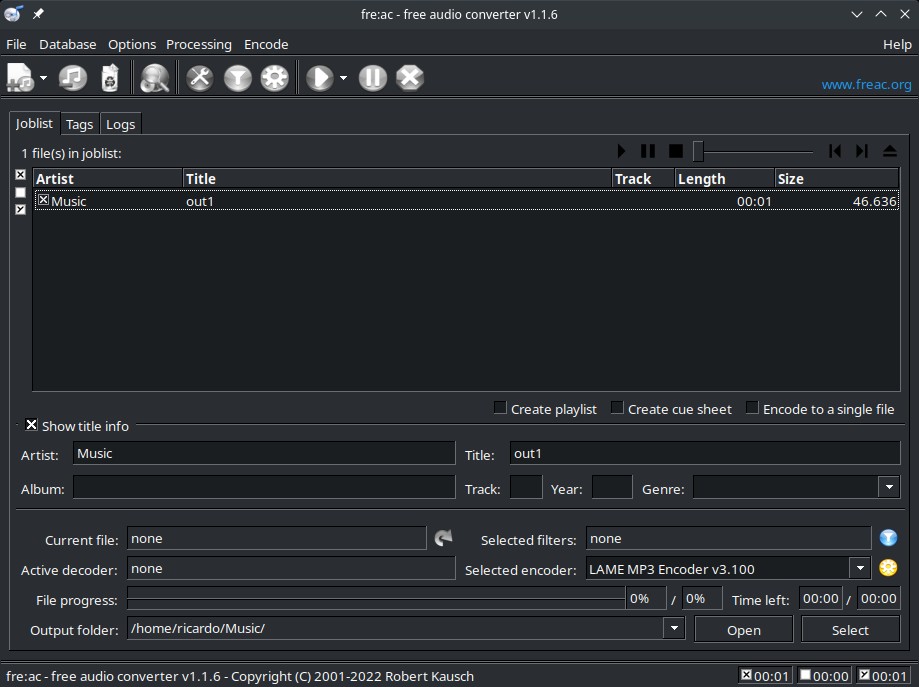Click the 46.636 size value in joblist
919x687 pixels.
coord(874,201)
